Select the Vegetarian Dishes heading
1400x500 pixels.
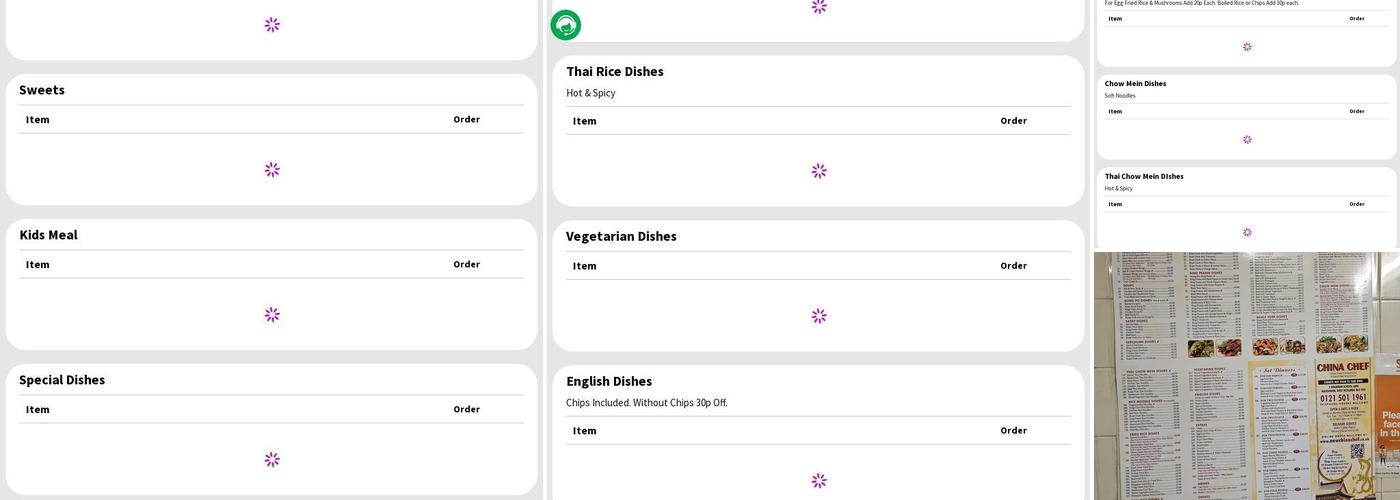pos(621,237)
